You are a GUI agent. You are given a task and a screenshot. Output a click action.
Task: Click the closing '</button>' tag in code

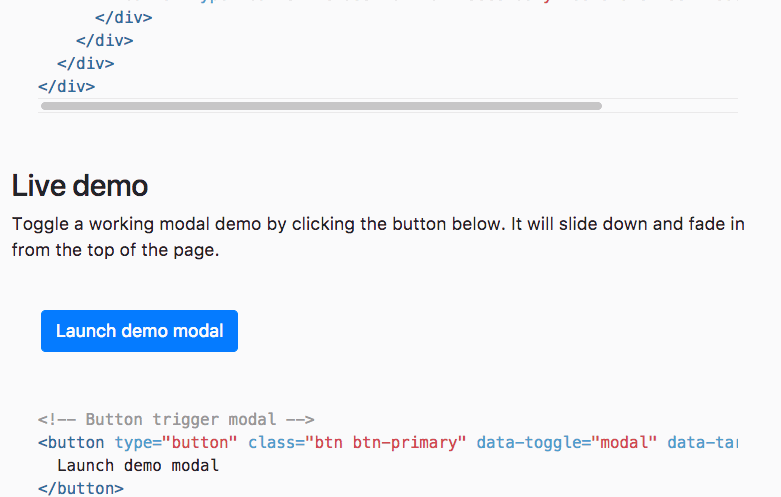pos(81,488)
